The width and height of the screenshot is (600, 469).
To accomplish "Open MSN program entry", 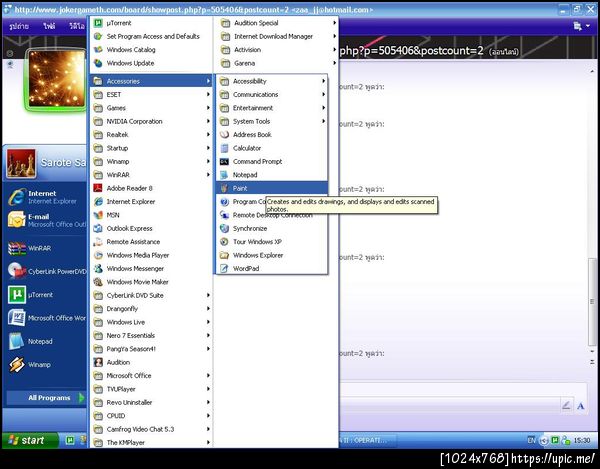I will click(x=151, y=215).
